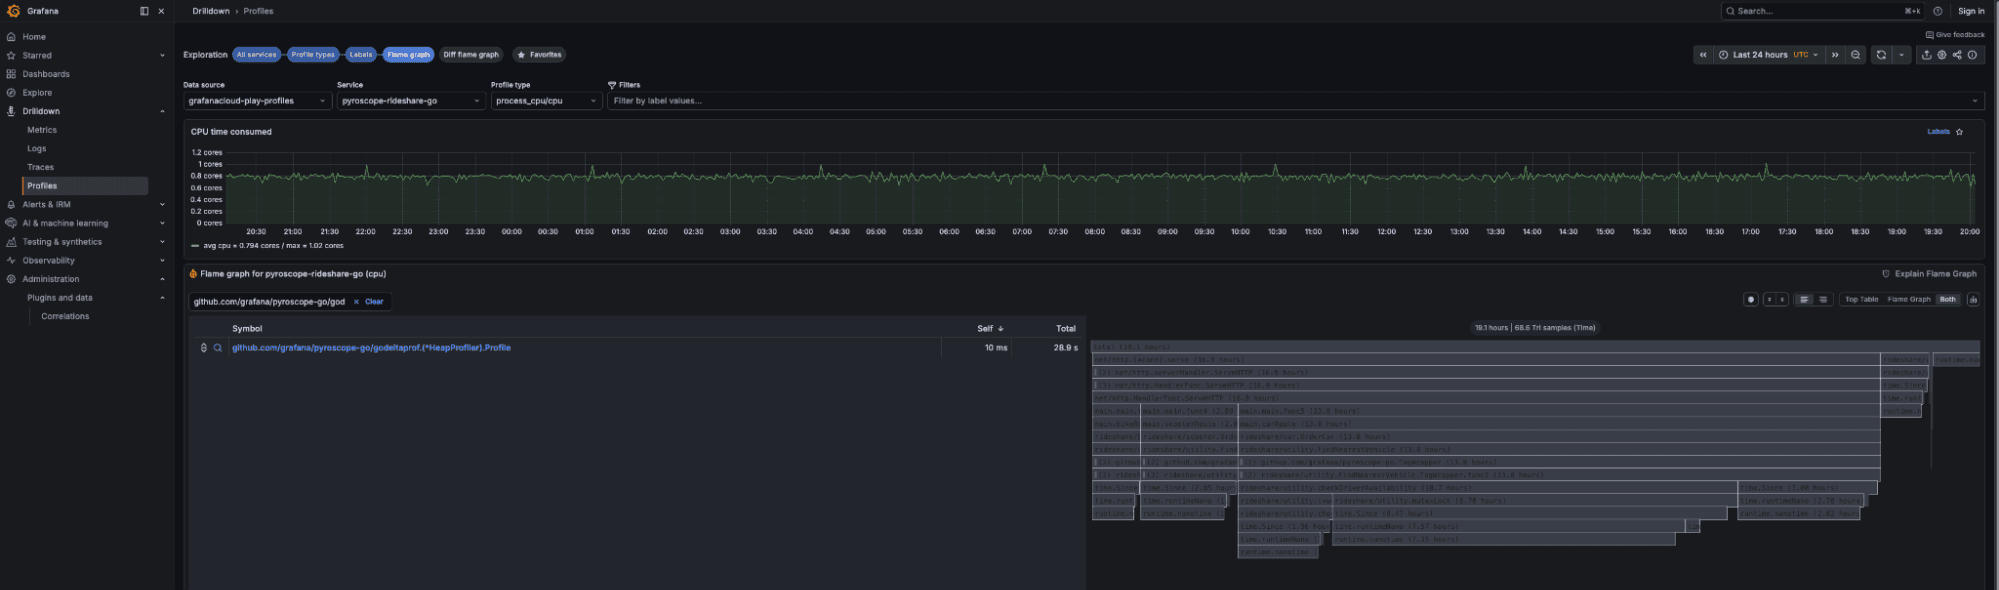This screenshot has height=590, width=1999.
Task: Click Explain Flame Graph button
Action: (1929, 274)
